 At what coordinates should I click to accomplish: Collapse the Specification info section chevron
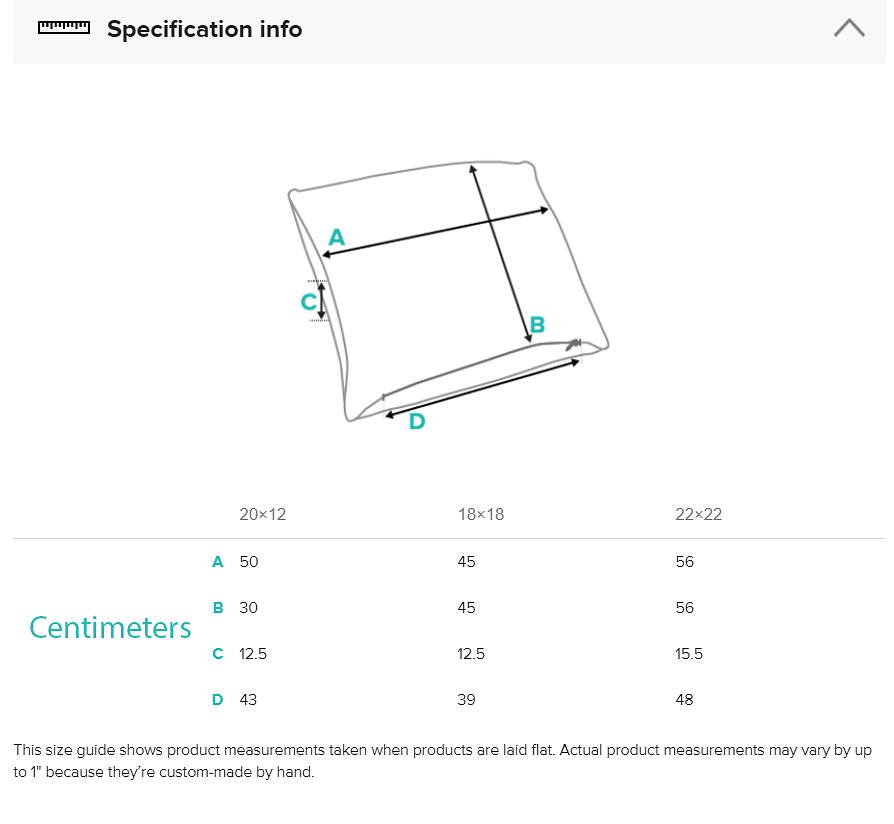pyautogui.click(x=849, y=28)
